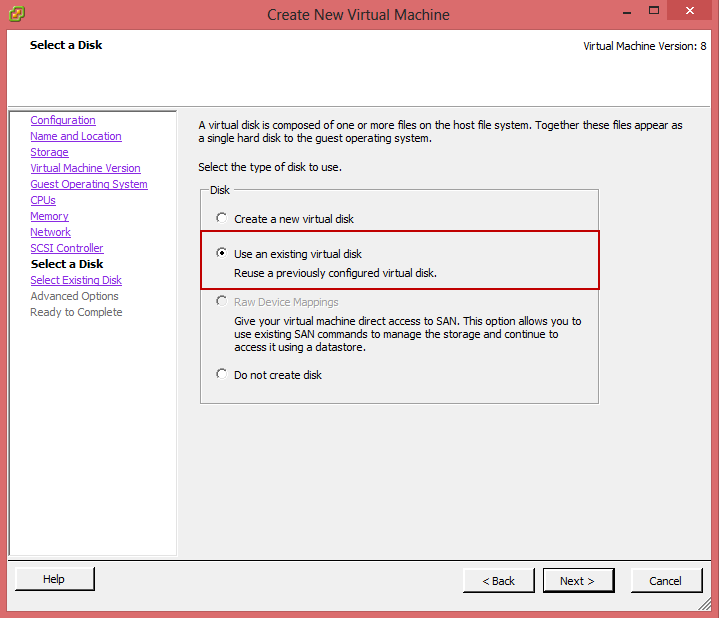Open the Select Existing Disk step
This screenshot has width=719, height=618.
pyautogui.click(x=76, y=280)
